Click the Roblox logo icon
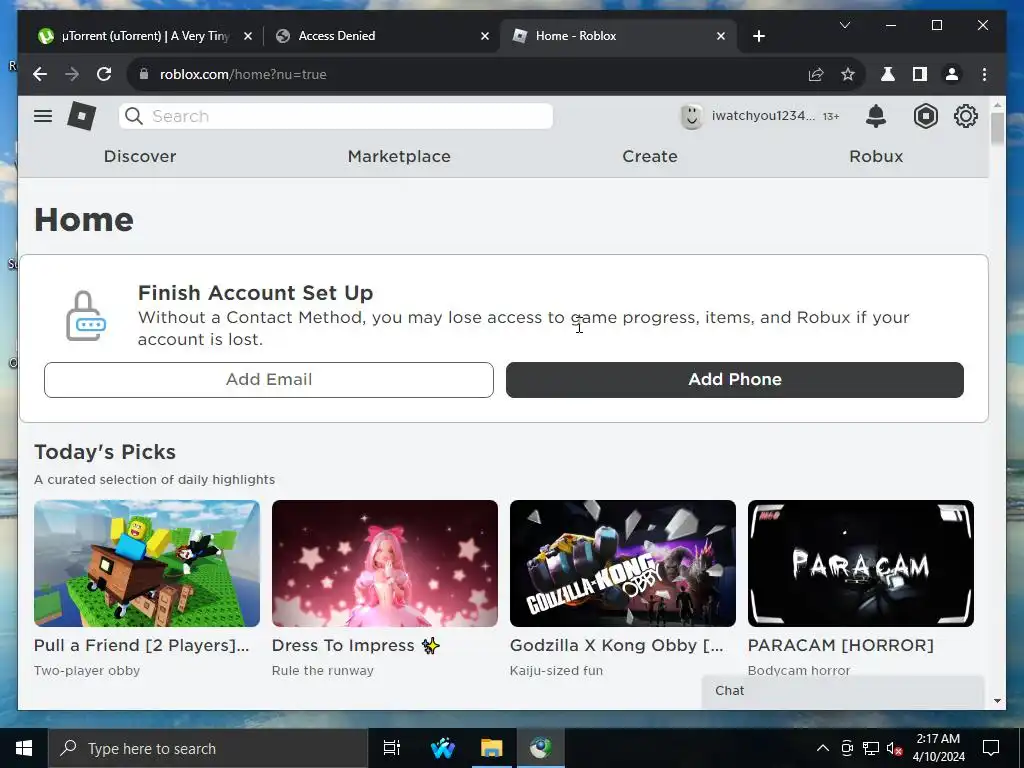The image size is (1024, 768). (x=82, y=116)
